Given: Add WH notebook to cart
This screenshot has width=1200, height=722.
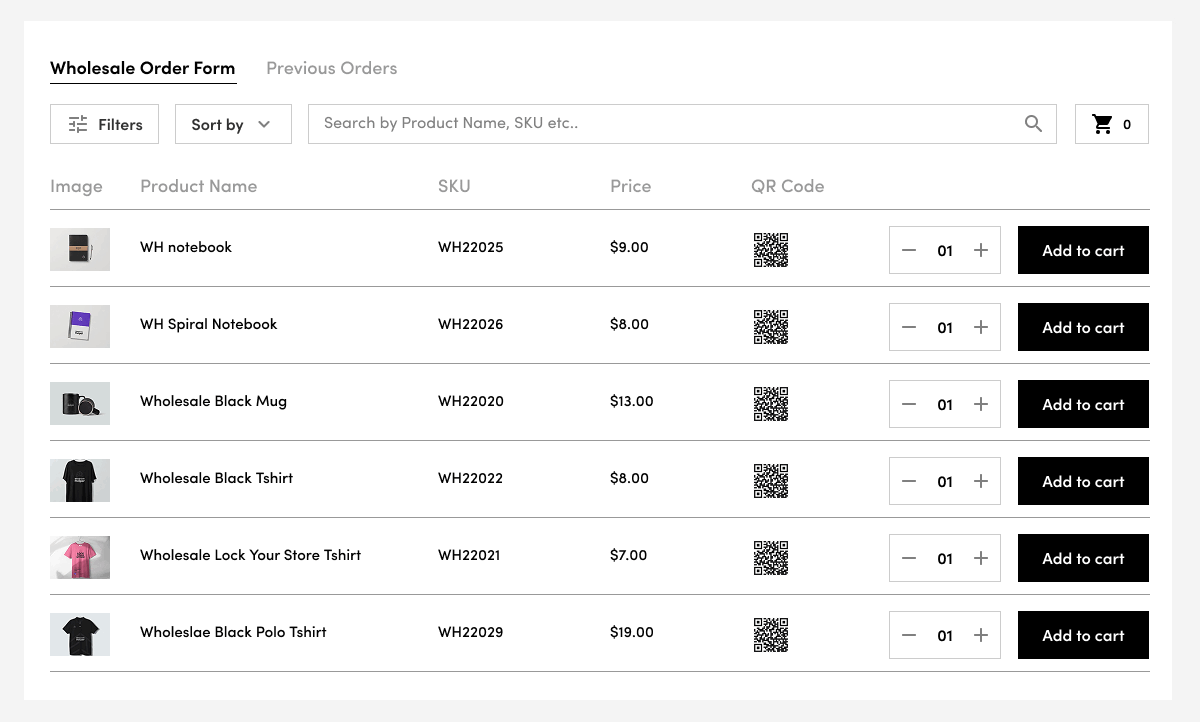Looking at the screenshot, I should [1083, 250].
